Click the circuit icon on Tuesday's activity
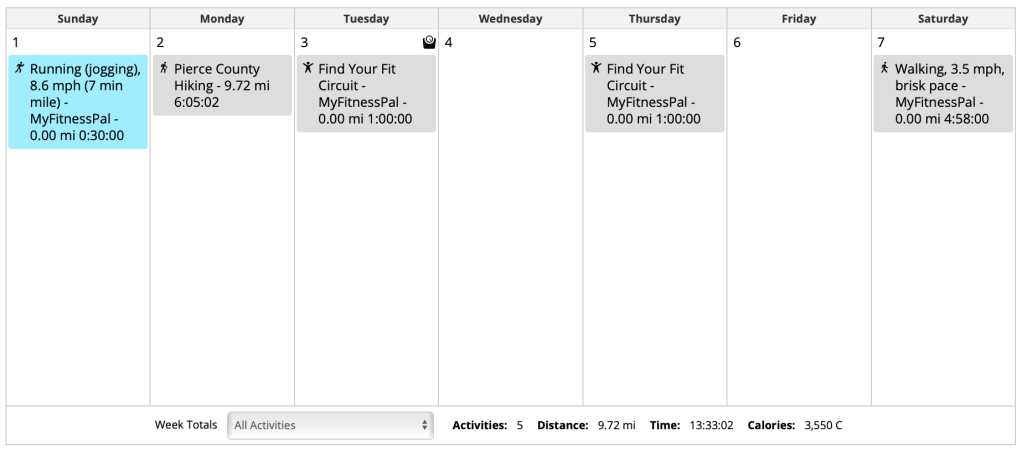This screenshot has height=453, width=1022. [x=308, y=68]
